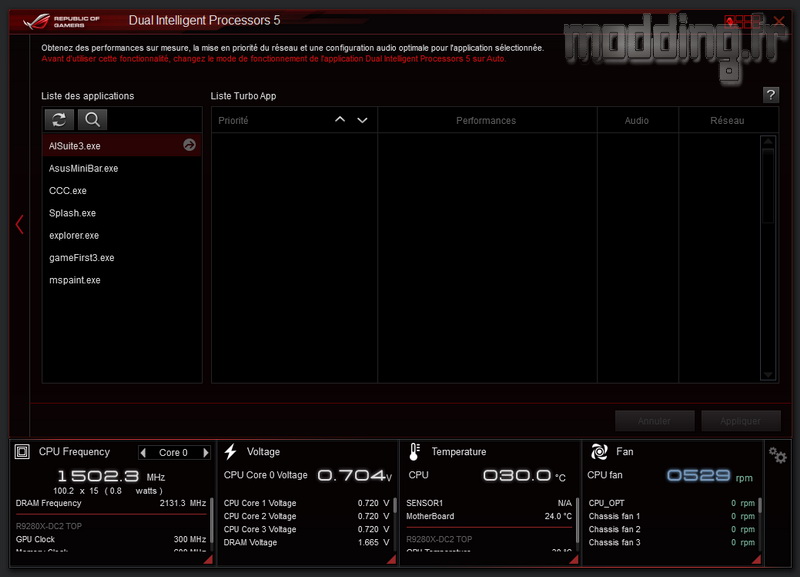
Task: Select AISuite3.exe in the application list
Action: pyautogui.click(x=122, y=145)
